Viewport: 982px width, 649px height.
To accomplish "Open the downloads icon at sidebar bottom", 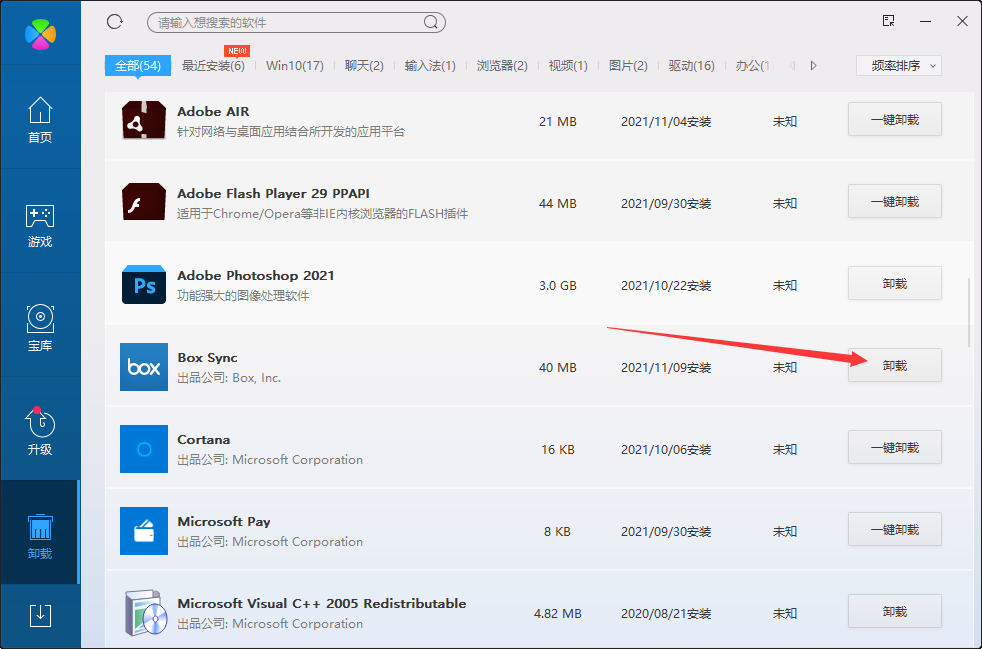I will point(40,615).
